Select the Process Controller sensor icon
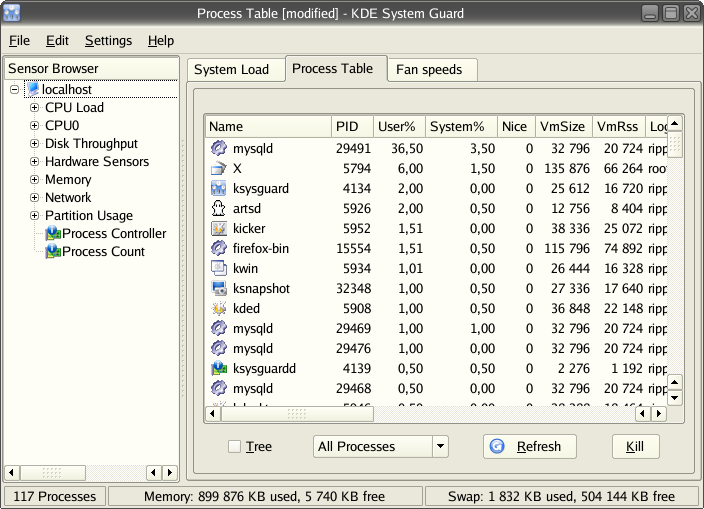This screenshot has width=704, height=509. tap(53, 234)
